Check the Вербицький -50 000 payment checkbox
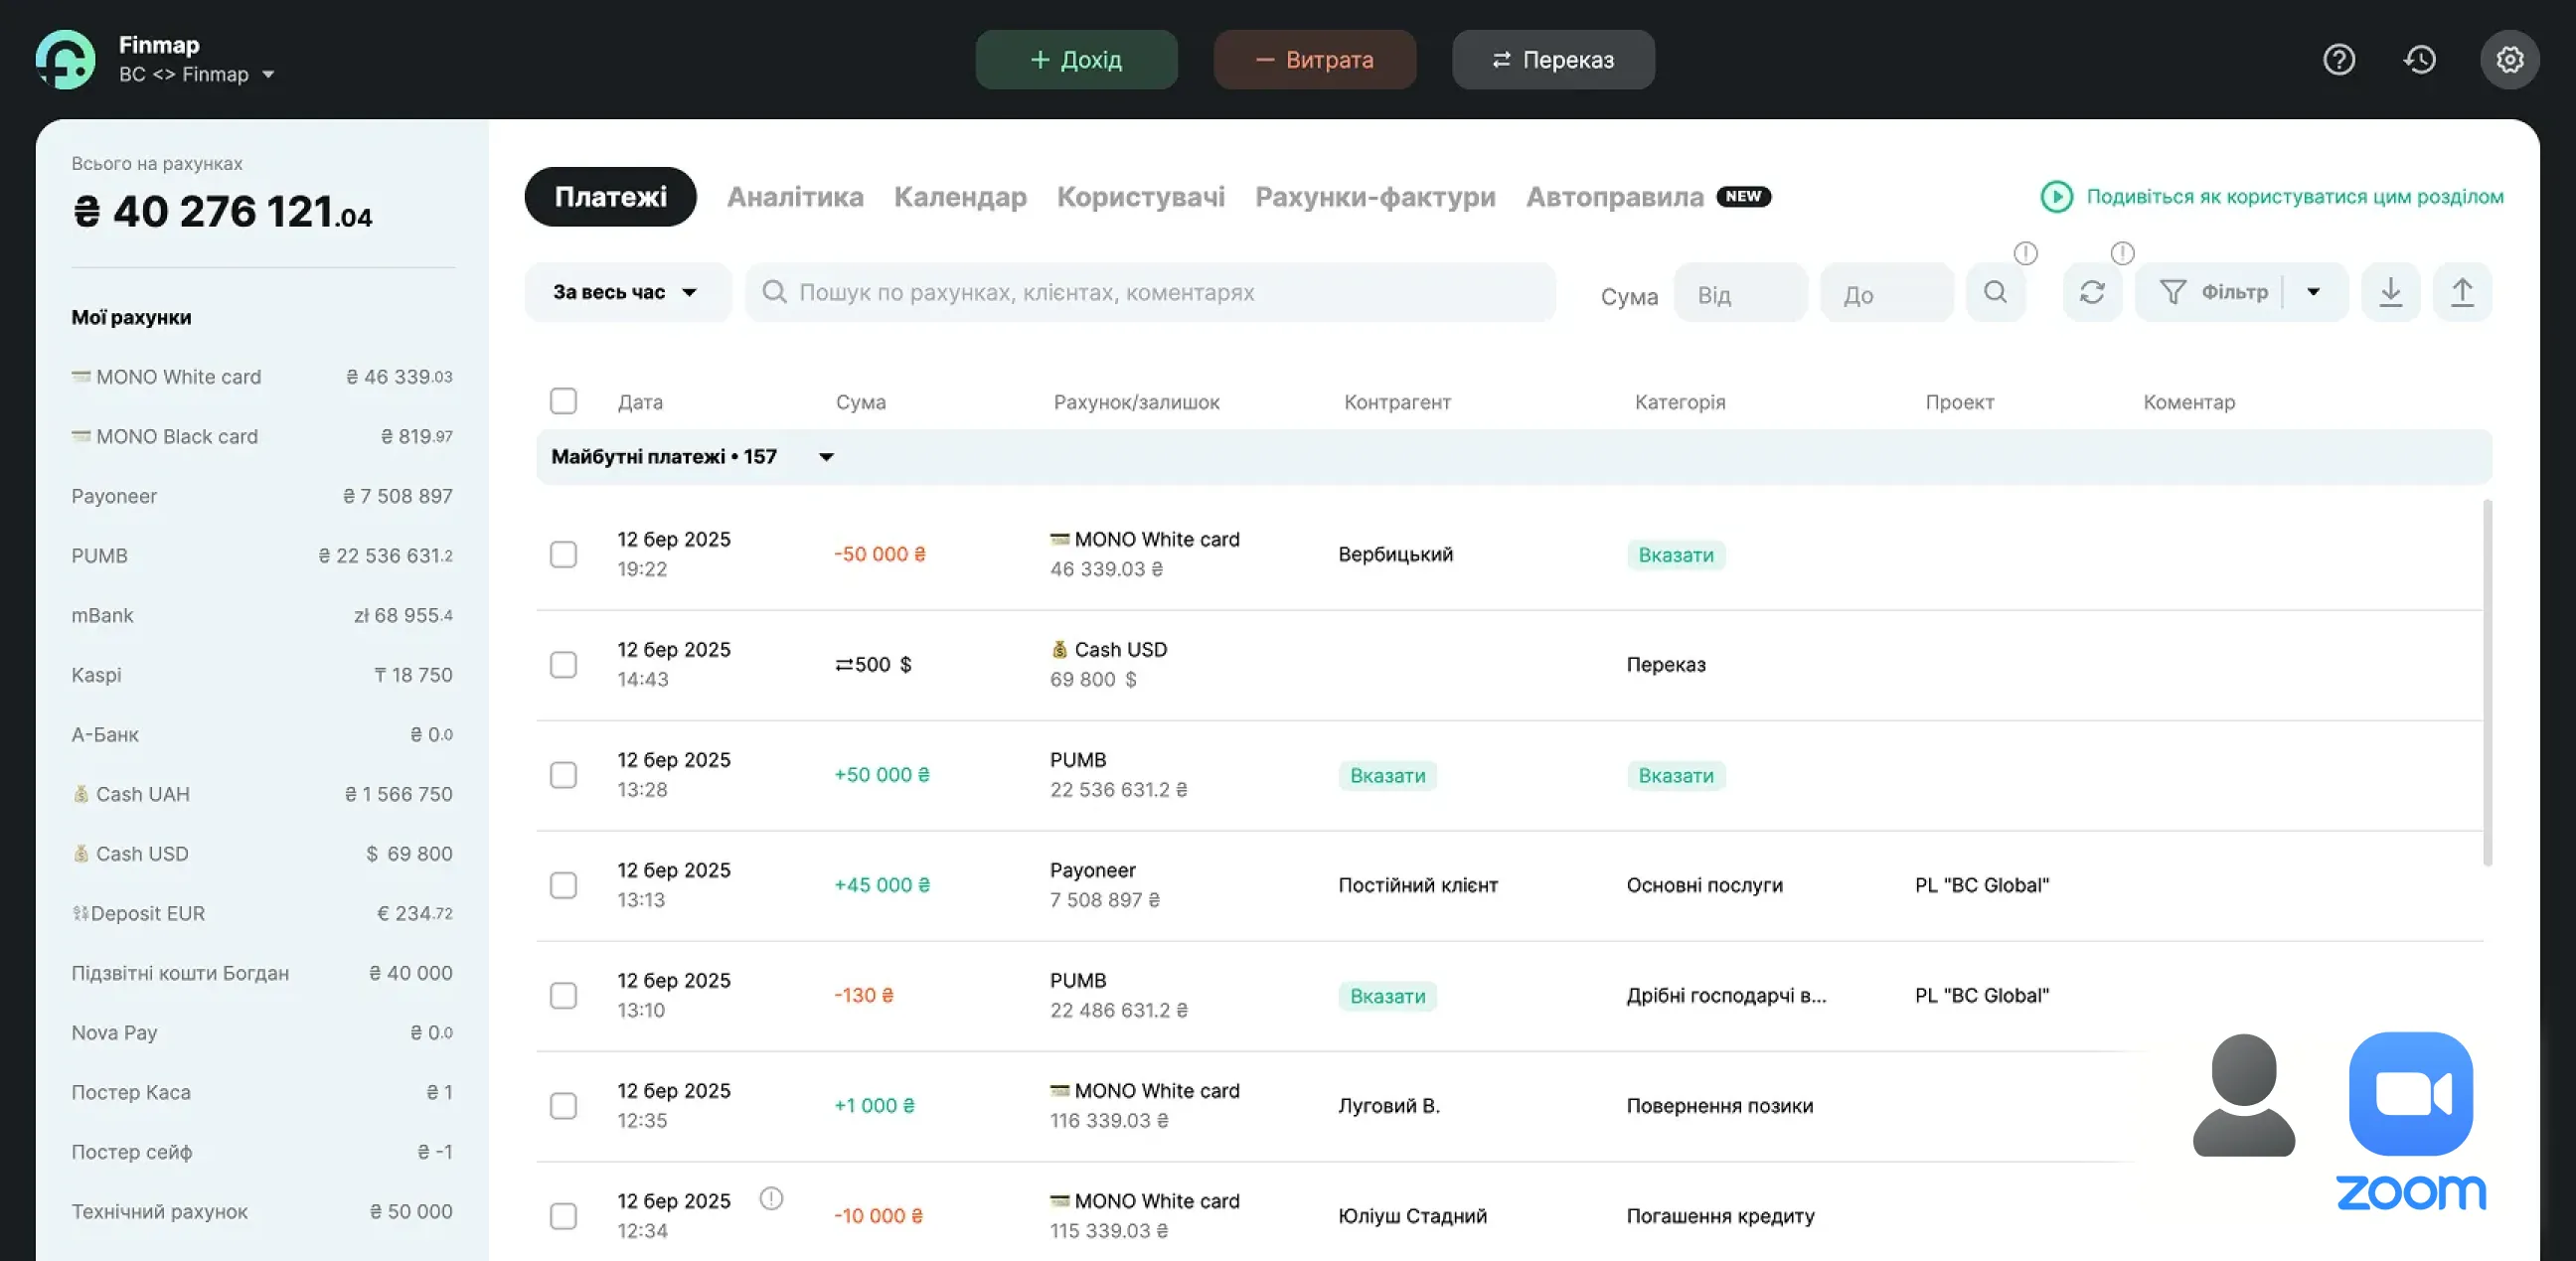 [x=563, y=554]
